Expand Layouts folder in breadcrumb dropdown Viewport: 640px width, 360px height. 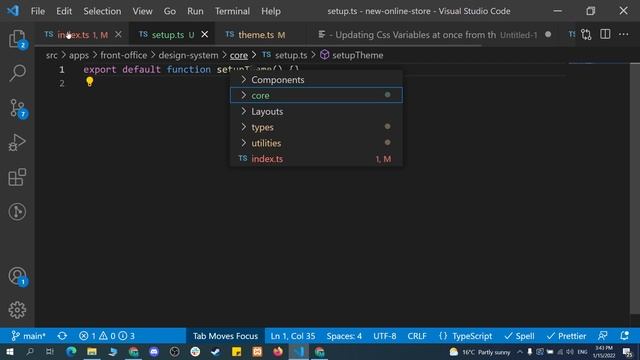316,111
